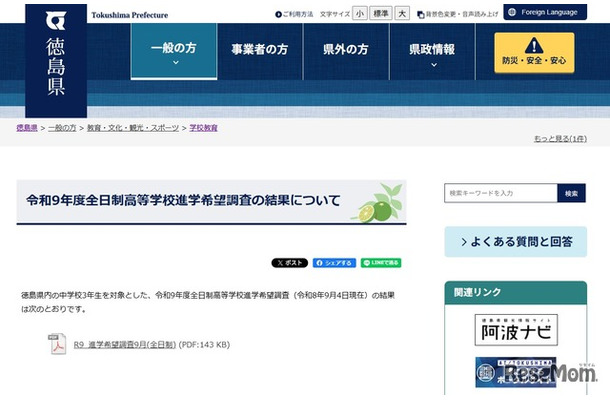Viewport: 610px width, 400px height.
Task: Click the もっと見る(1件) link
Action: click(x=560, y=139)
